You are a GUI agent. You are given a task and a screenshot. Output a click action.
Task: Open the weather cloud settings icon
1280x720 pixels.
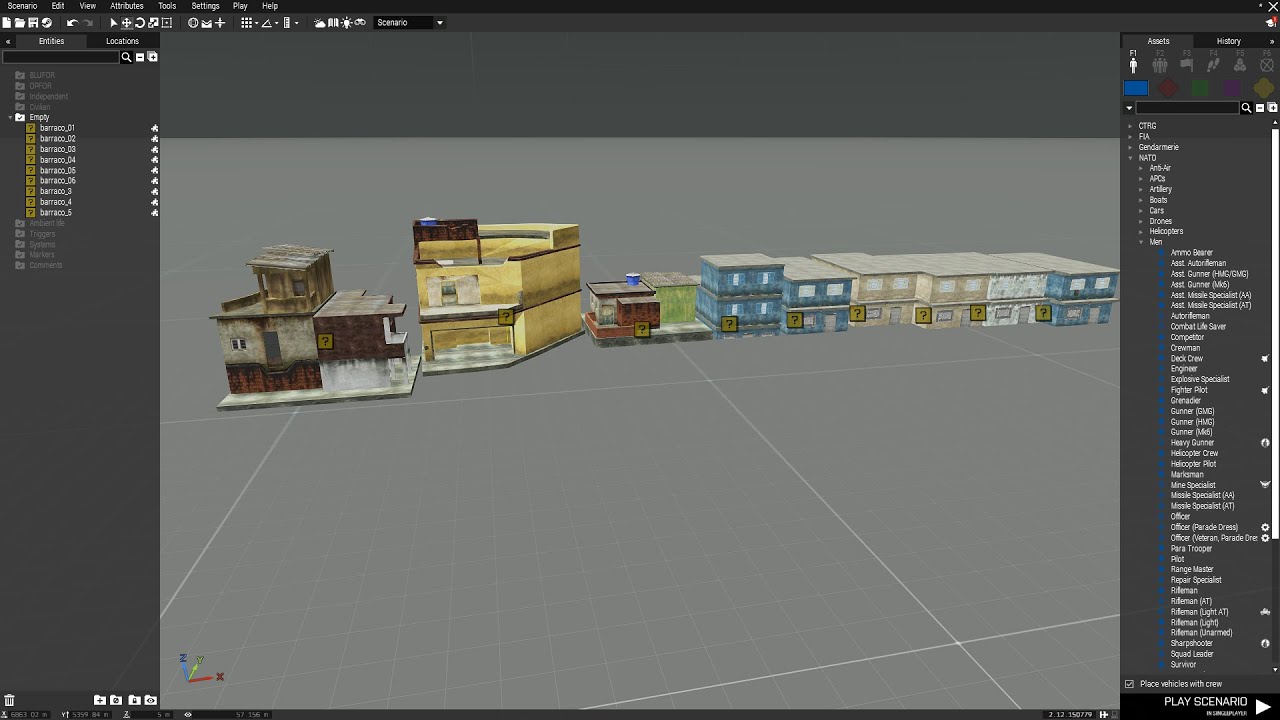click(x=320, y=22)
